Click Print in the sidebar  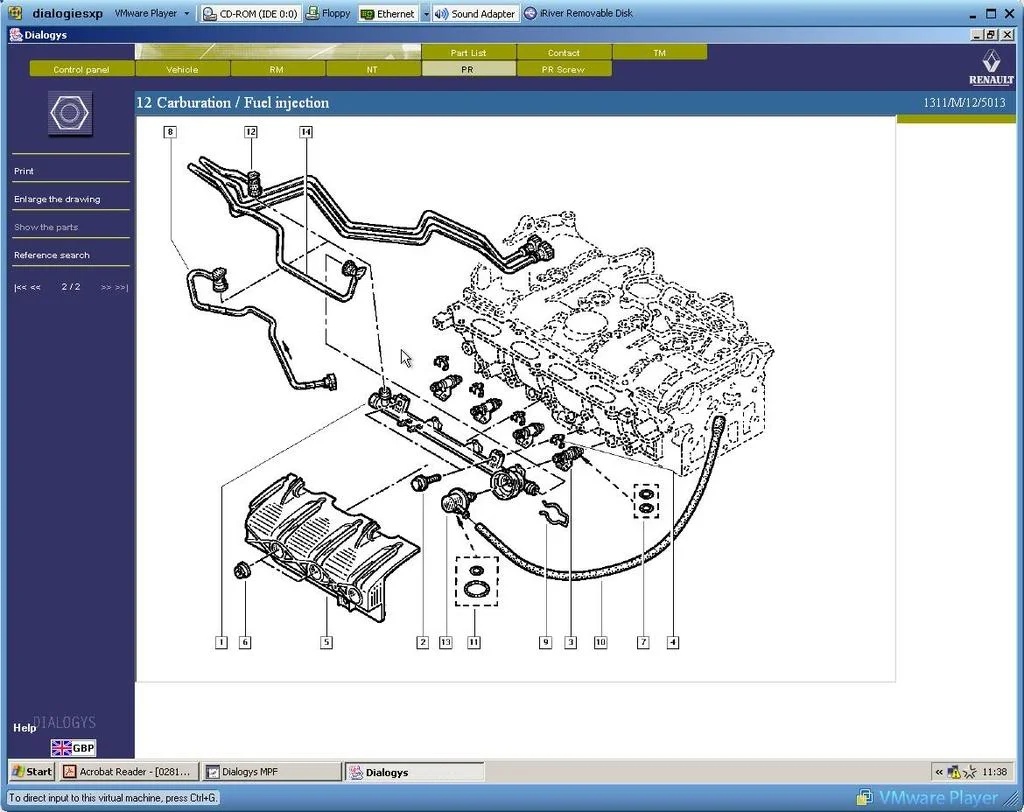pyautogui.click(x=24, y=171)
